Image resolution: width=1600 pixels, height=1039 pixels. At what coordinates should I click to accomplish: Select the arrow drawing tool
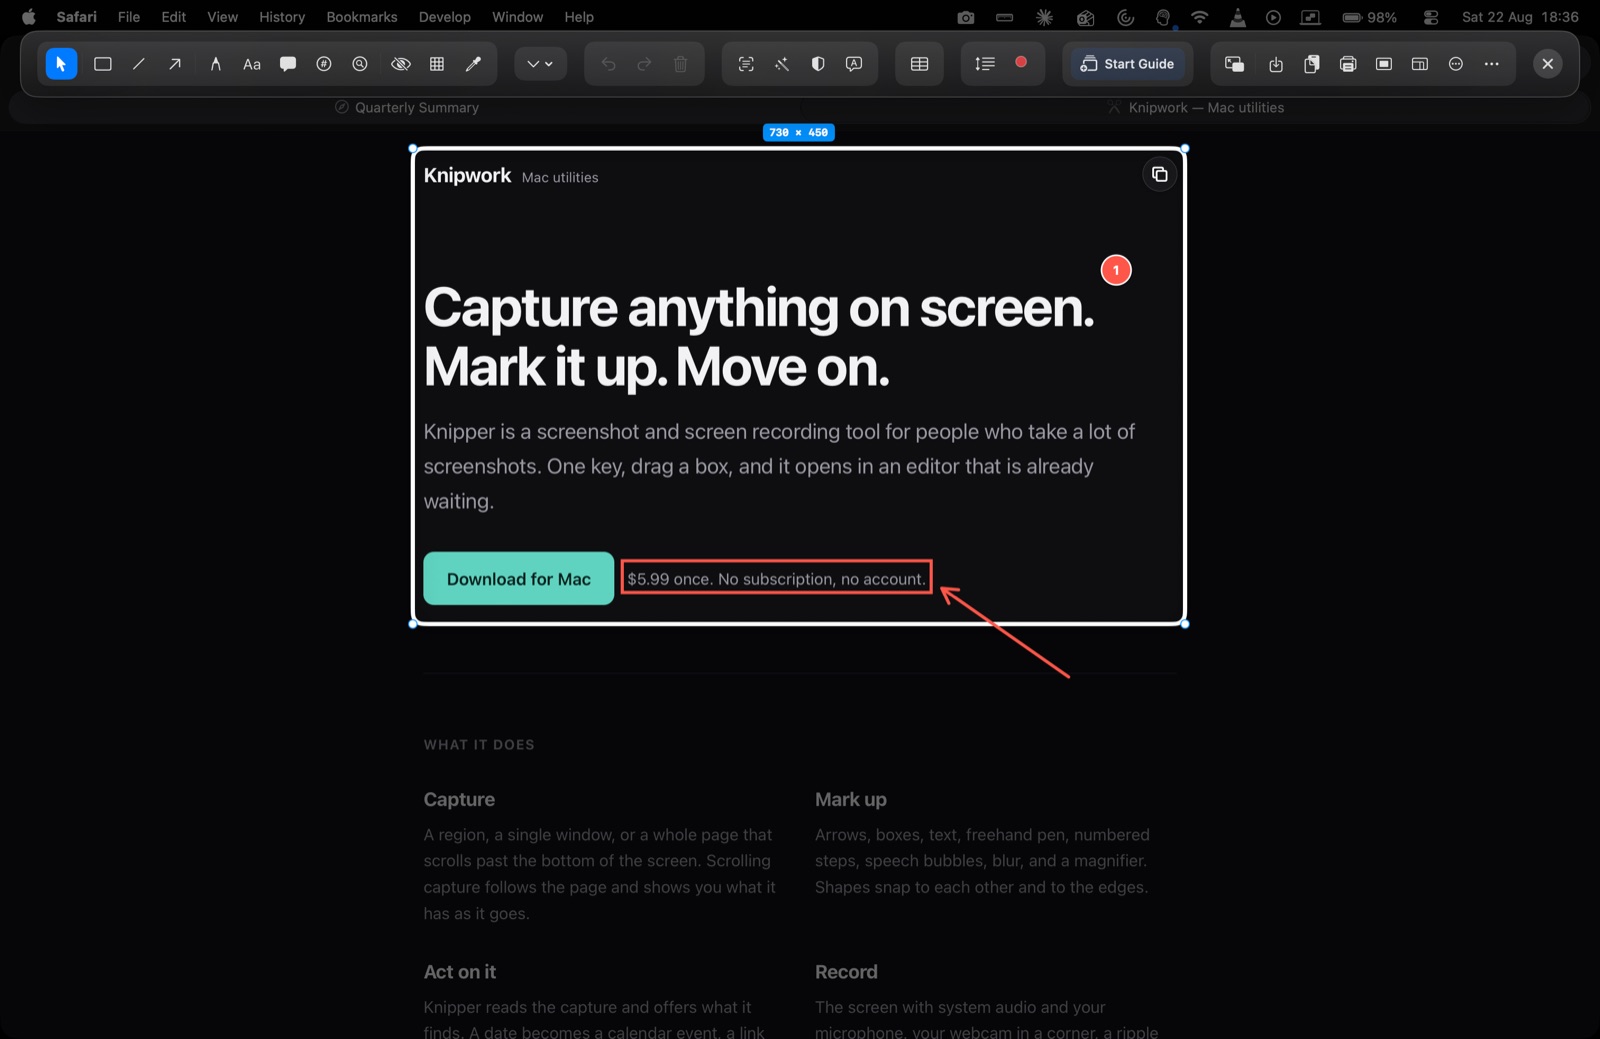[x=175, y=64]
